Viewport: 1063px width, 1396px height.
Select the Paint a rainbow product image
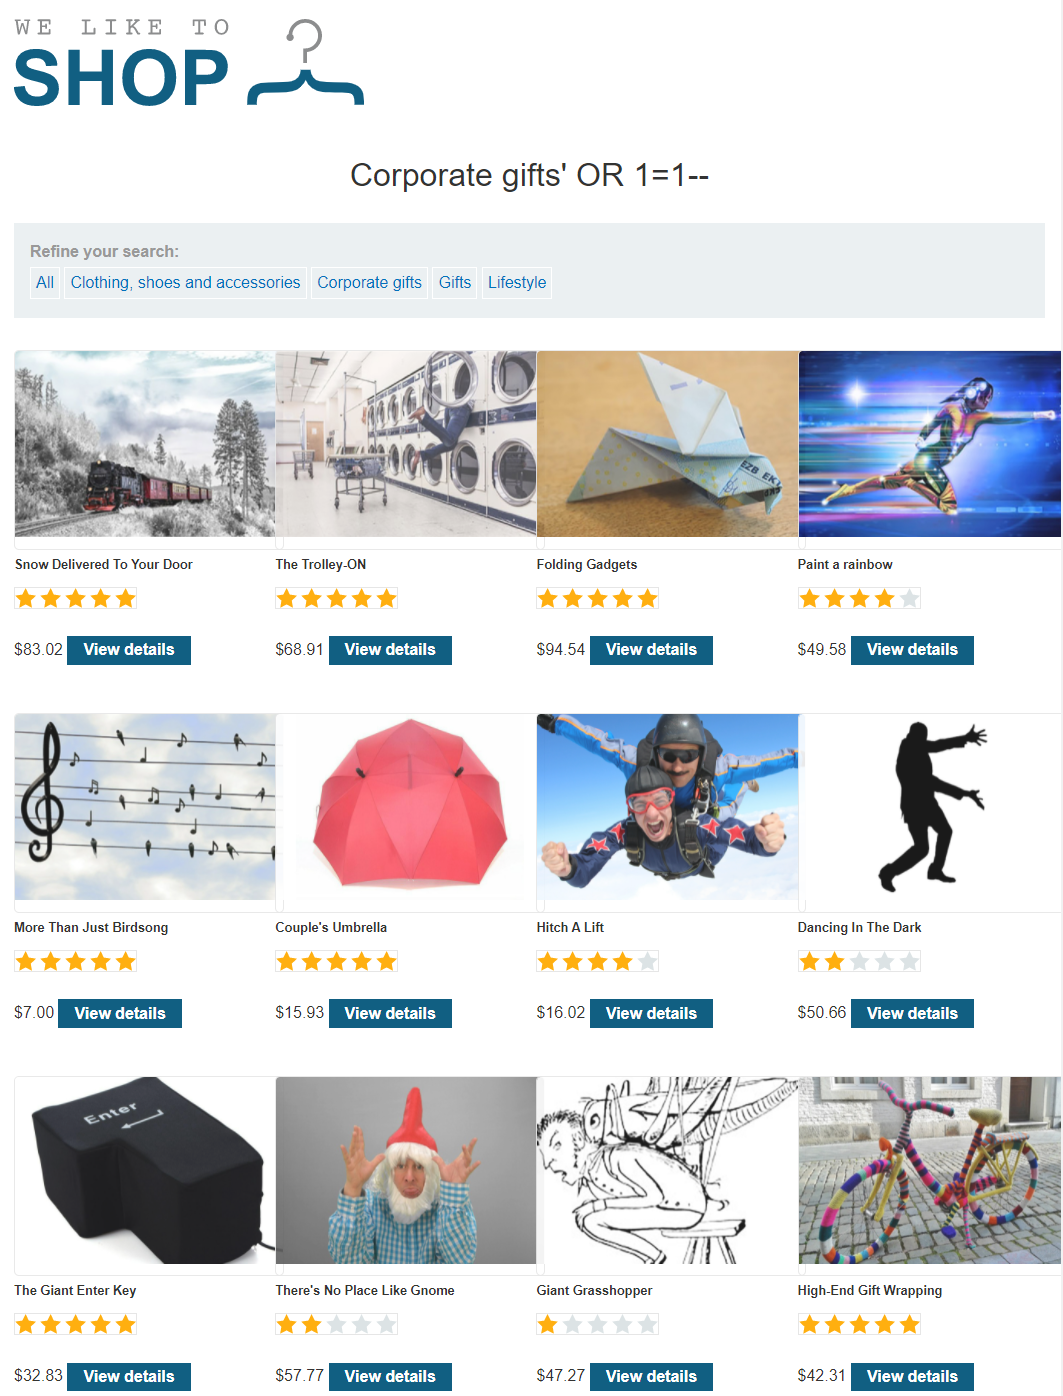(x=929, y=444)
